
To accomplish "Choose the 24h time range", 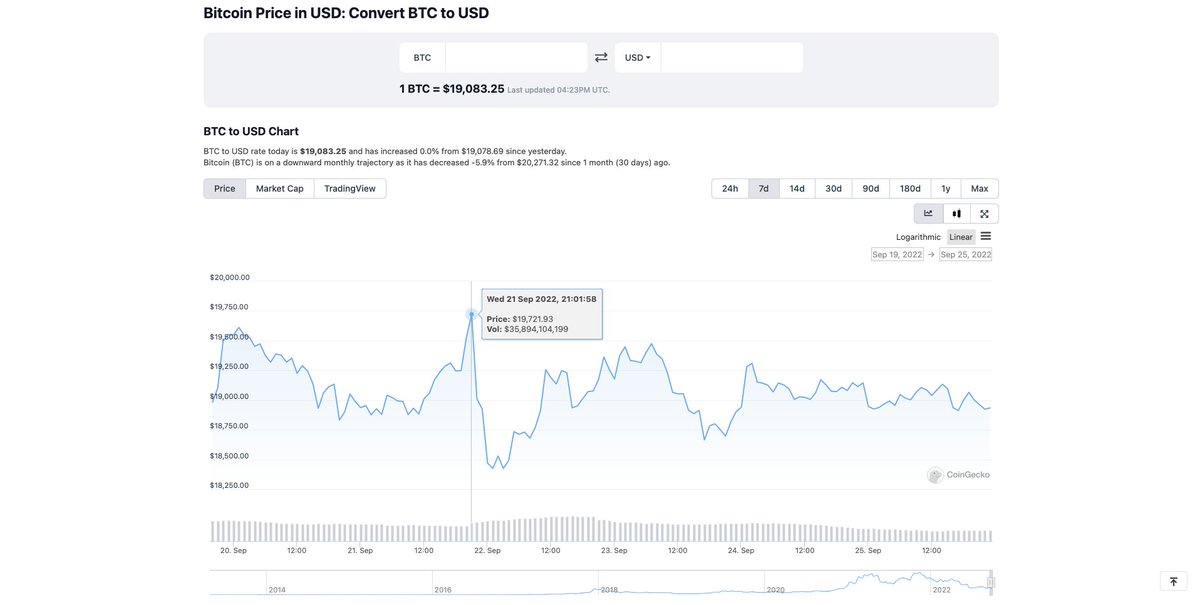I will [730, 188].
